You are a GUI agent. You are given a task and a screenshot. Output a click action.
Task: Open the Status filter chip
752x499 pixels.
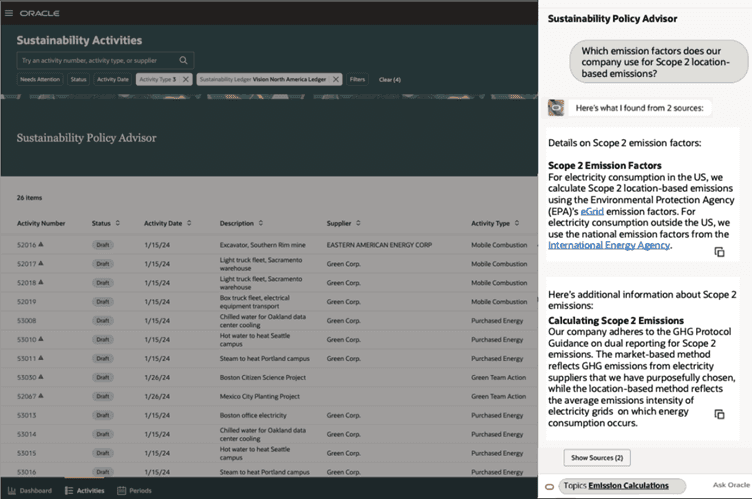point(78,79)
